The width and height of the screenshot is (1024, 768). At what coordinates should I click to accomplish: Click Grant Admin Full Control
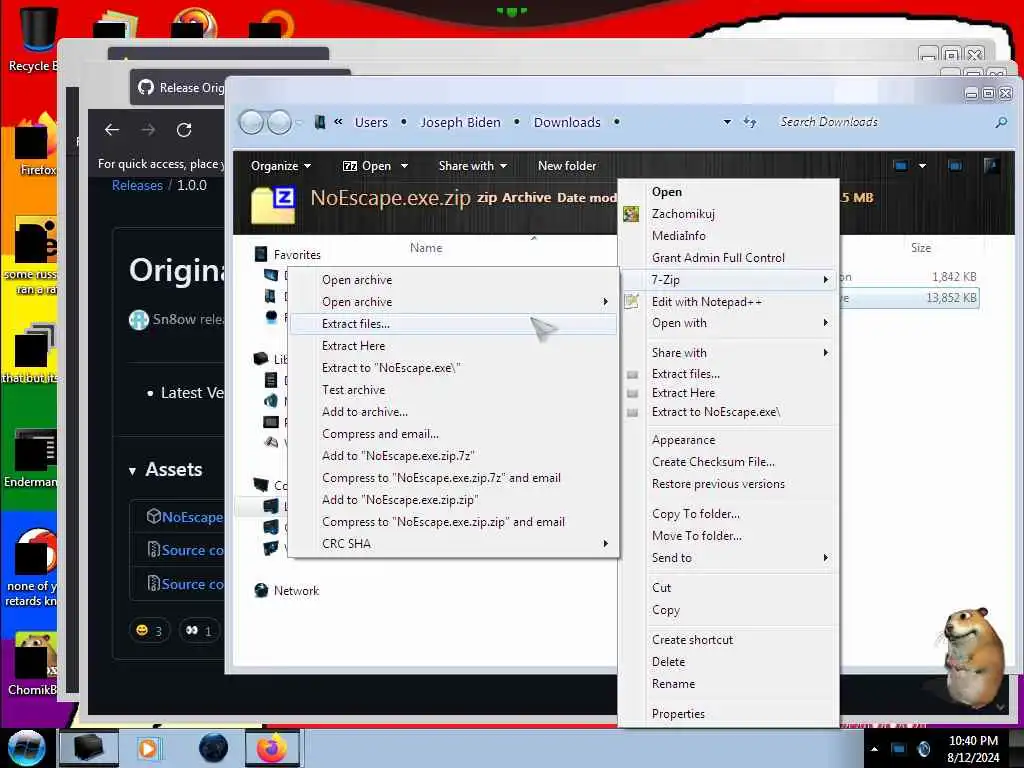click(x=728, y=257)
